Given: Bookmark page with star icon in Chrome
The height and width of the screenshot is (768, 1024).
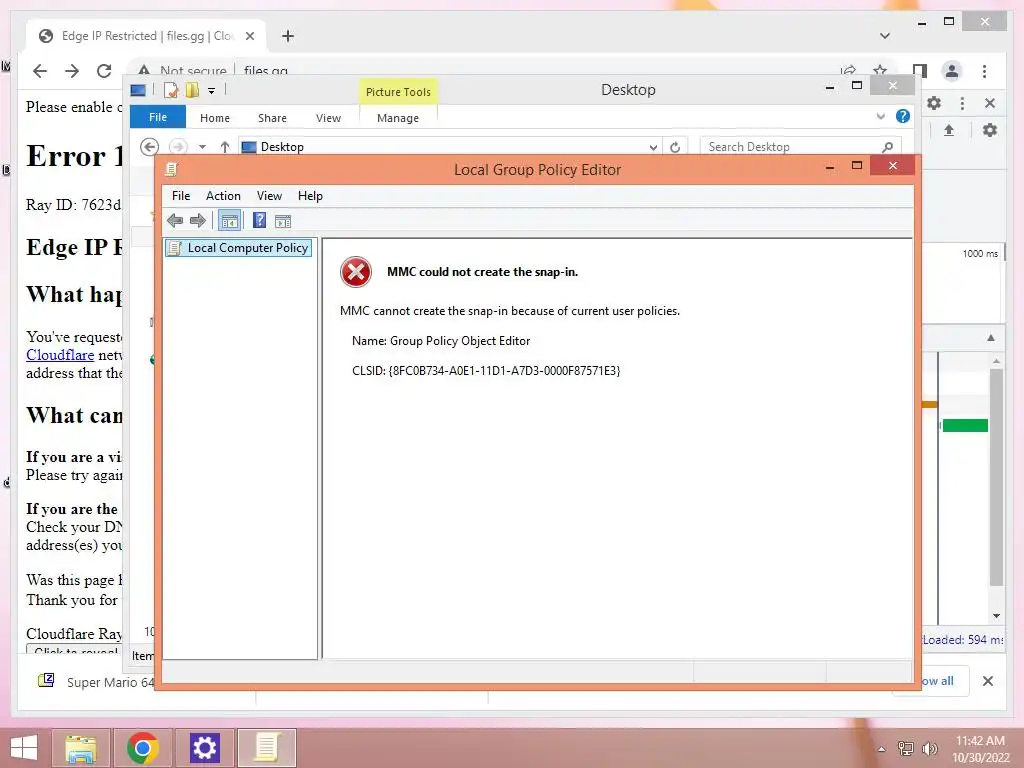Looking at the screenshot, I should point(880,70).
